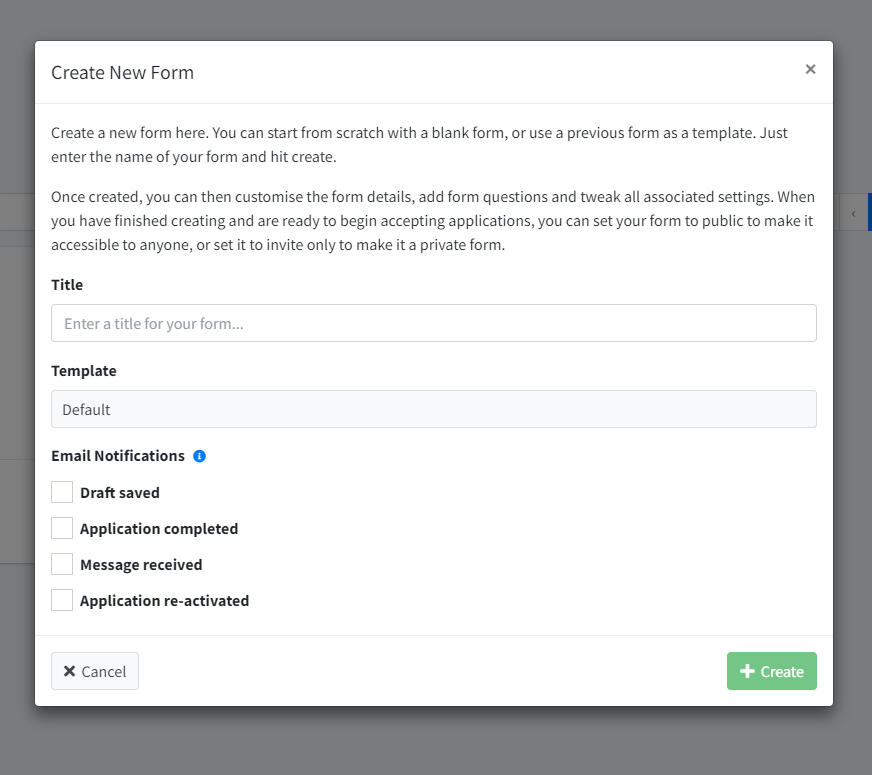Tick the Application completed checkbox

62,528
